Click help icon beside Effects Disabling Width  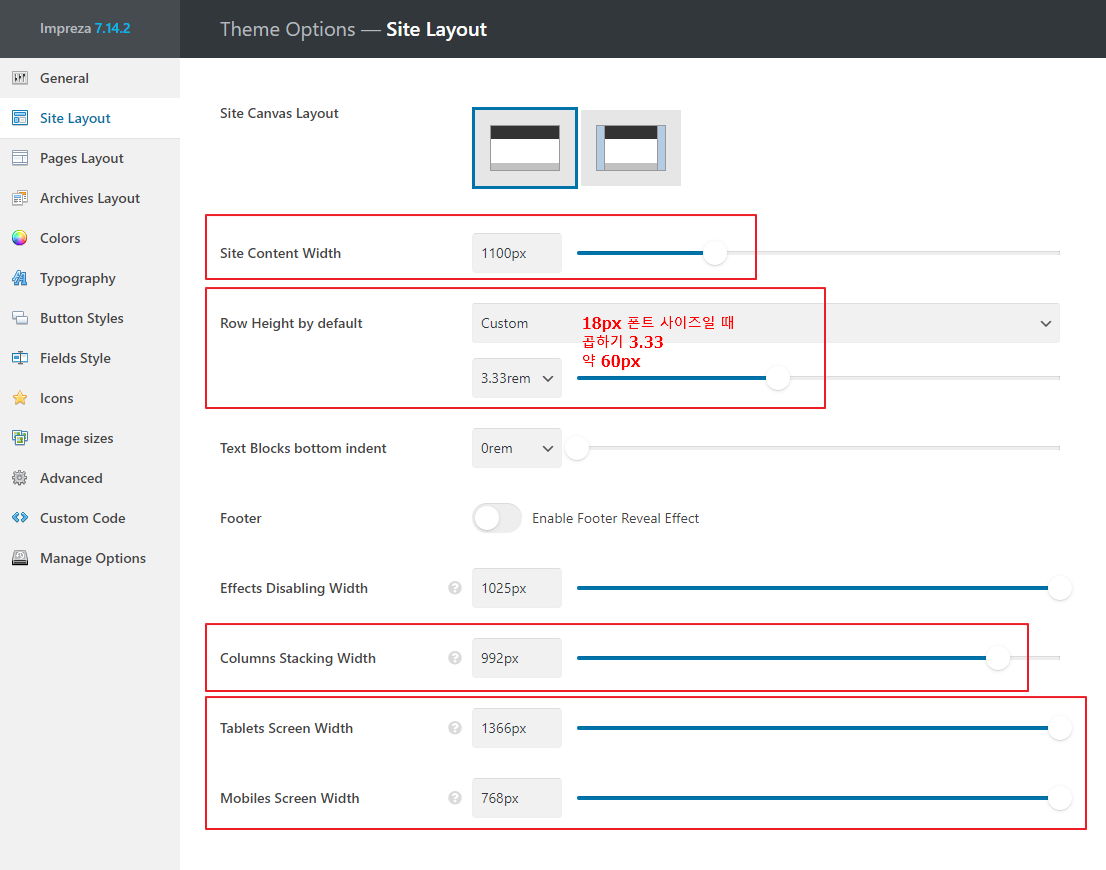point(455,588)
